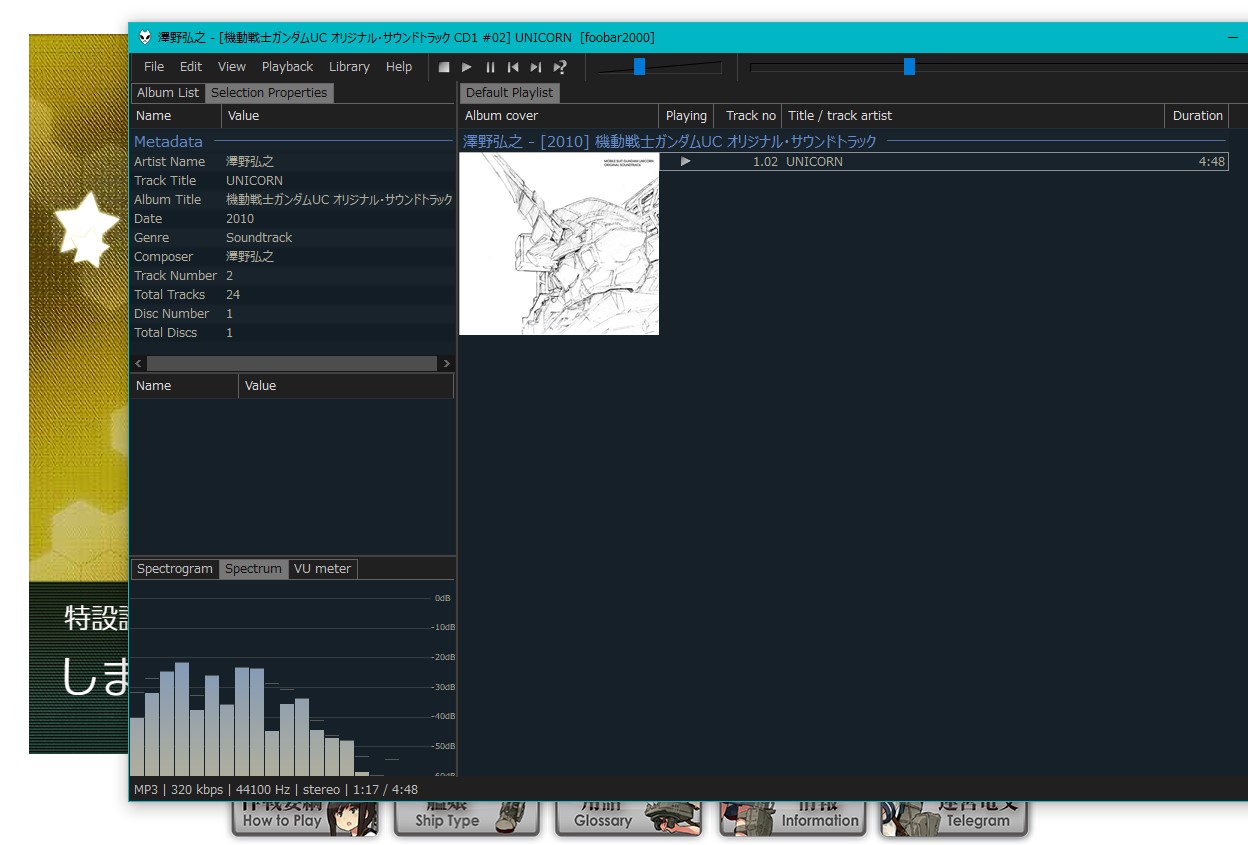Select the Artist Name metadata row
Screen dimensions: 1248x845
pos(293,162)
